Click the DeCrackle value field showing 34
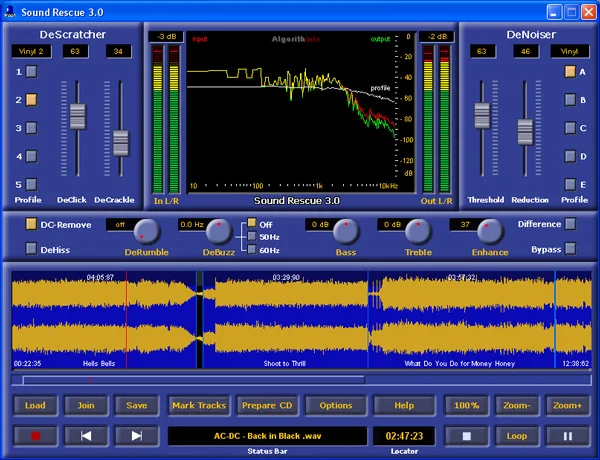 119,51
